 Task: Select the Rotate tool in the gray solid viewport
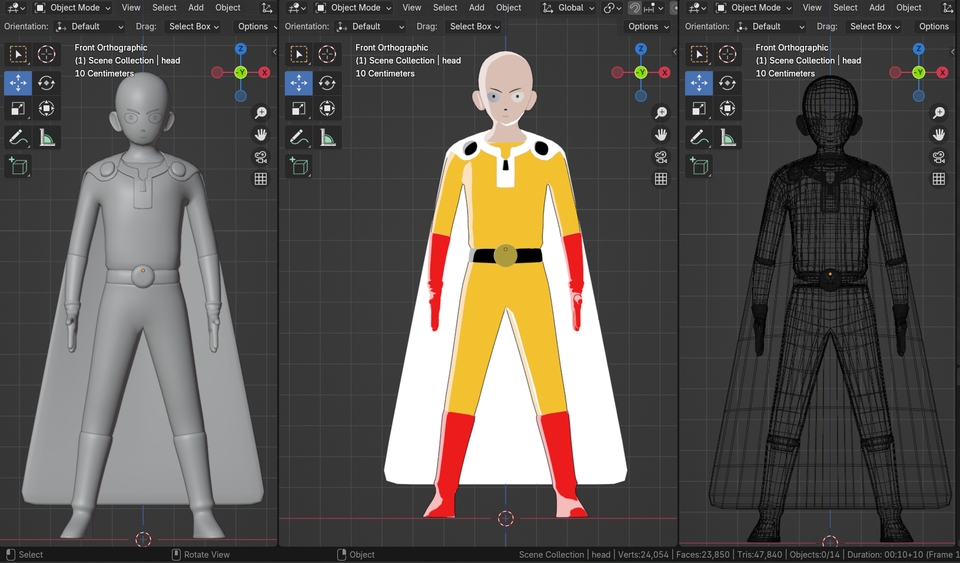pyautogui.click(x=46, y=83)
